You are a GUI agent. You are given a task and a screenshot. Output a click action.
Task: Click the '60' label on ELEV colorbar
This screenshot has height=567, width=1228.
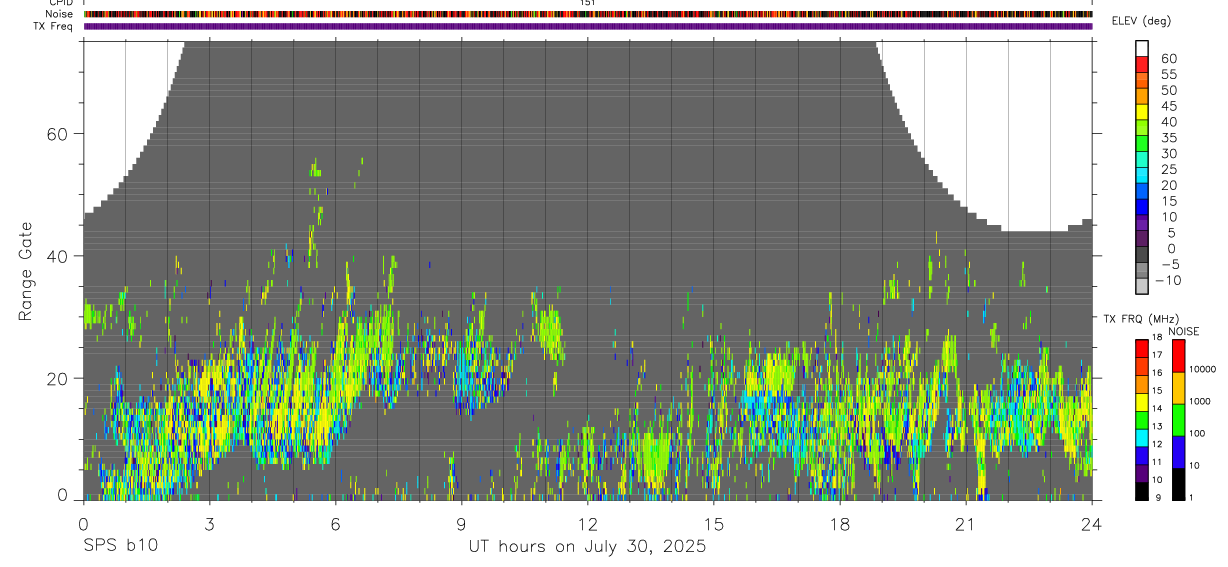1168,58
